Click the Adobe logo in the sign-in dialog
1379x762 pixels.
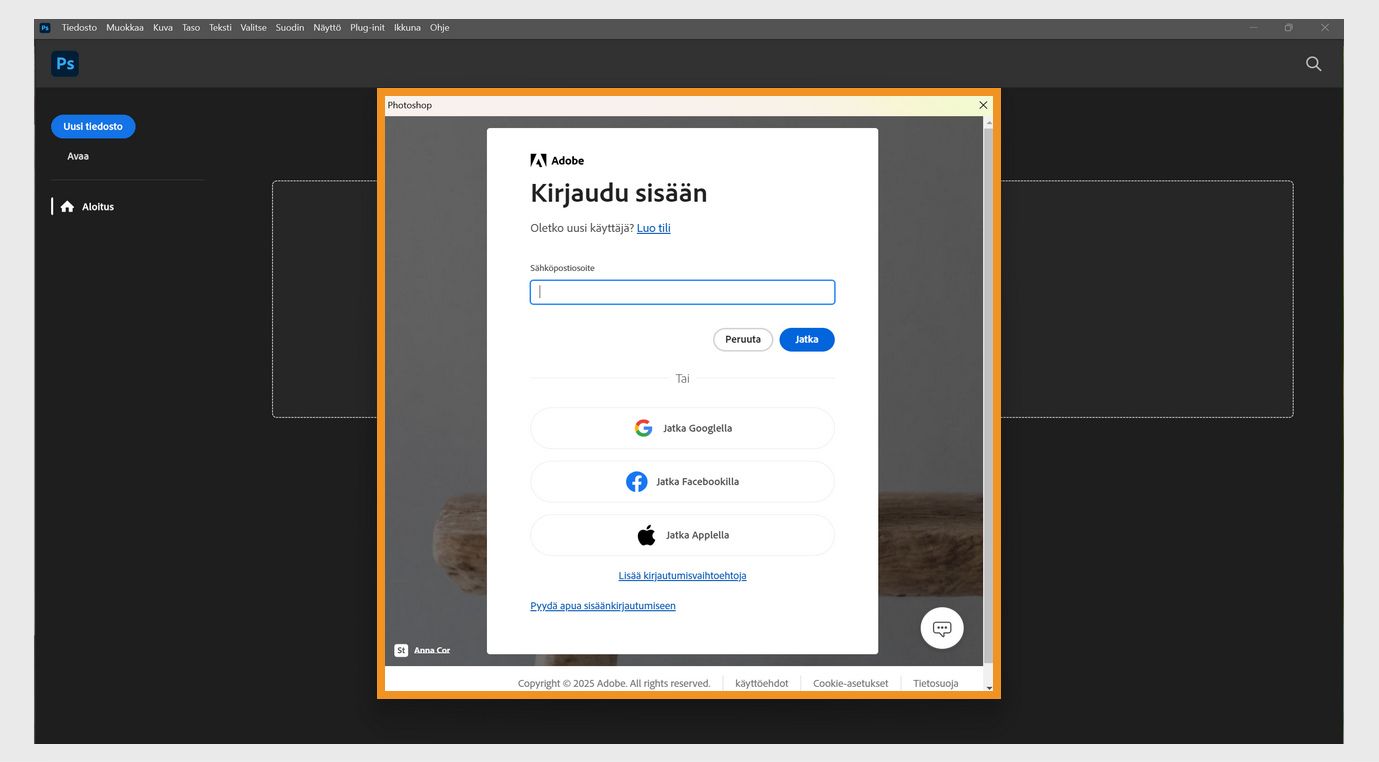[539, 159]
